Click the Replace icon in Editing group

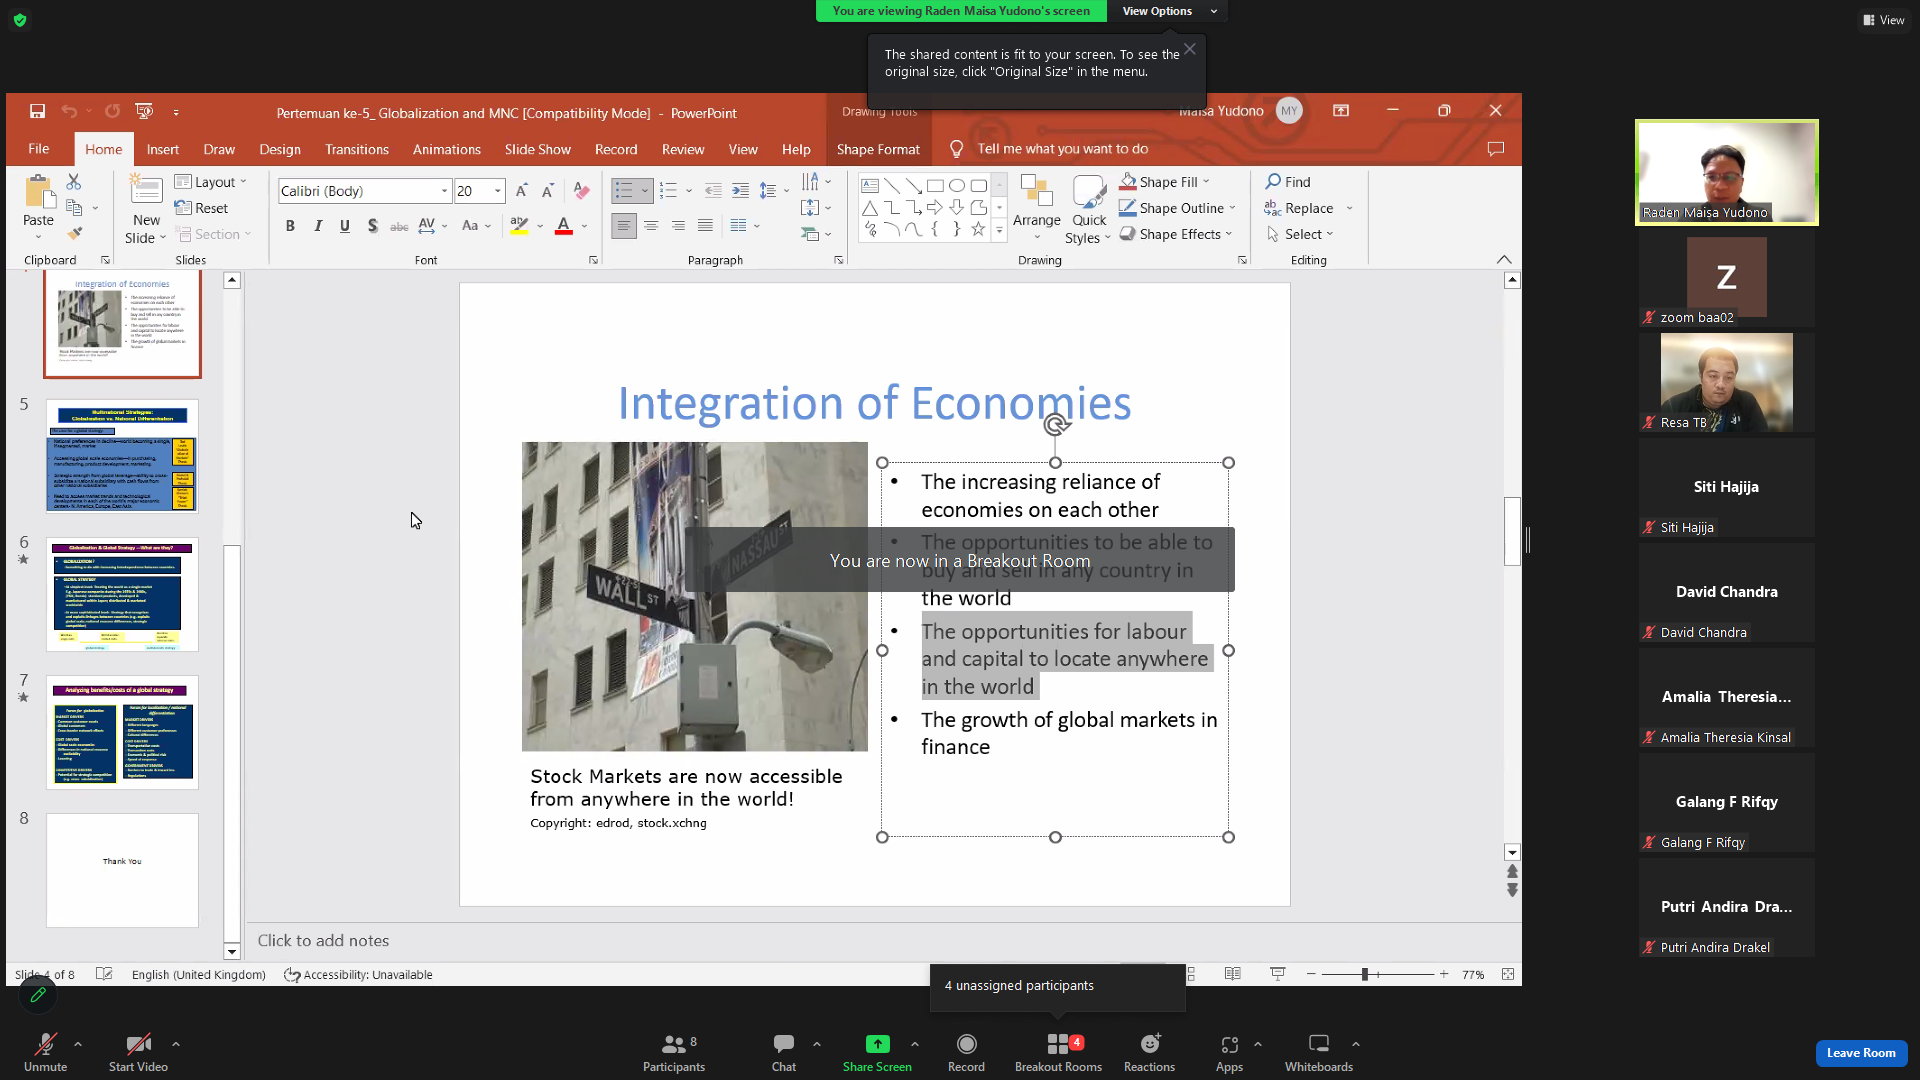1272,208
